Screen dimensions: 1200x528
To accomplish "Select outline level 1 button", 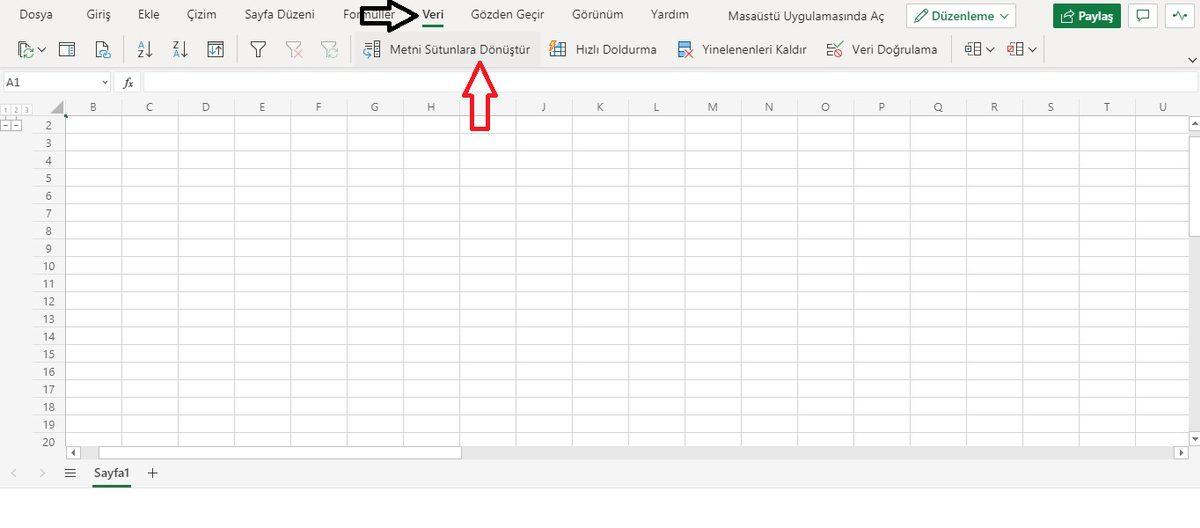I will pyautogui.click(x=6, y=109).
